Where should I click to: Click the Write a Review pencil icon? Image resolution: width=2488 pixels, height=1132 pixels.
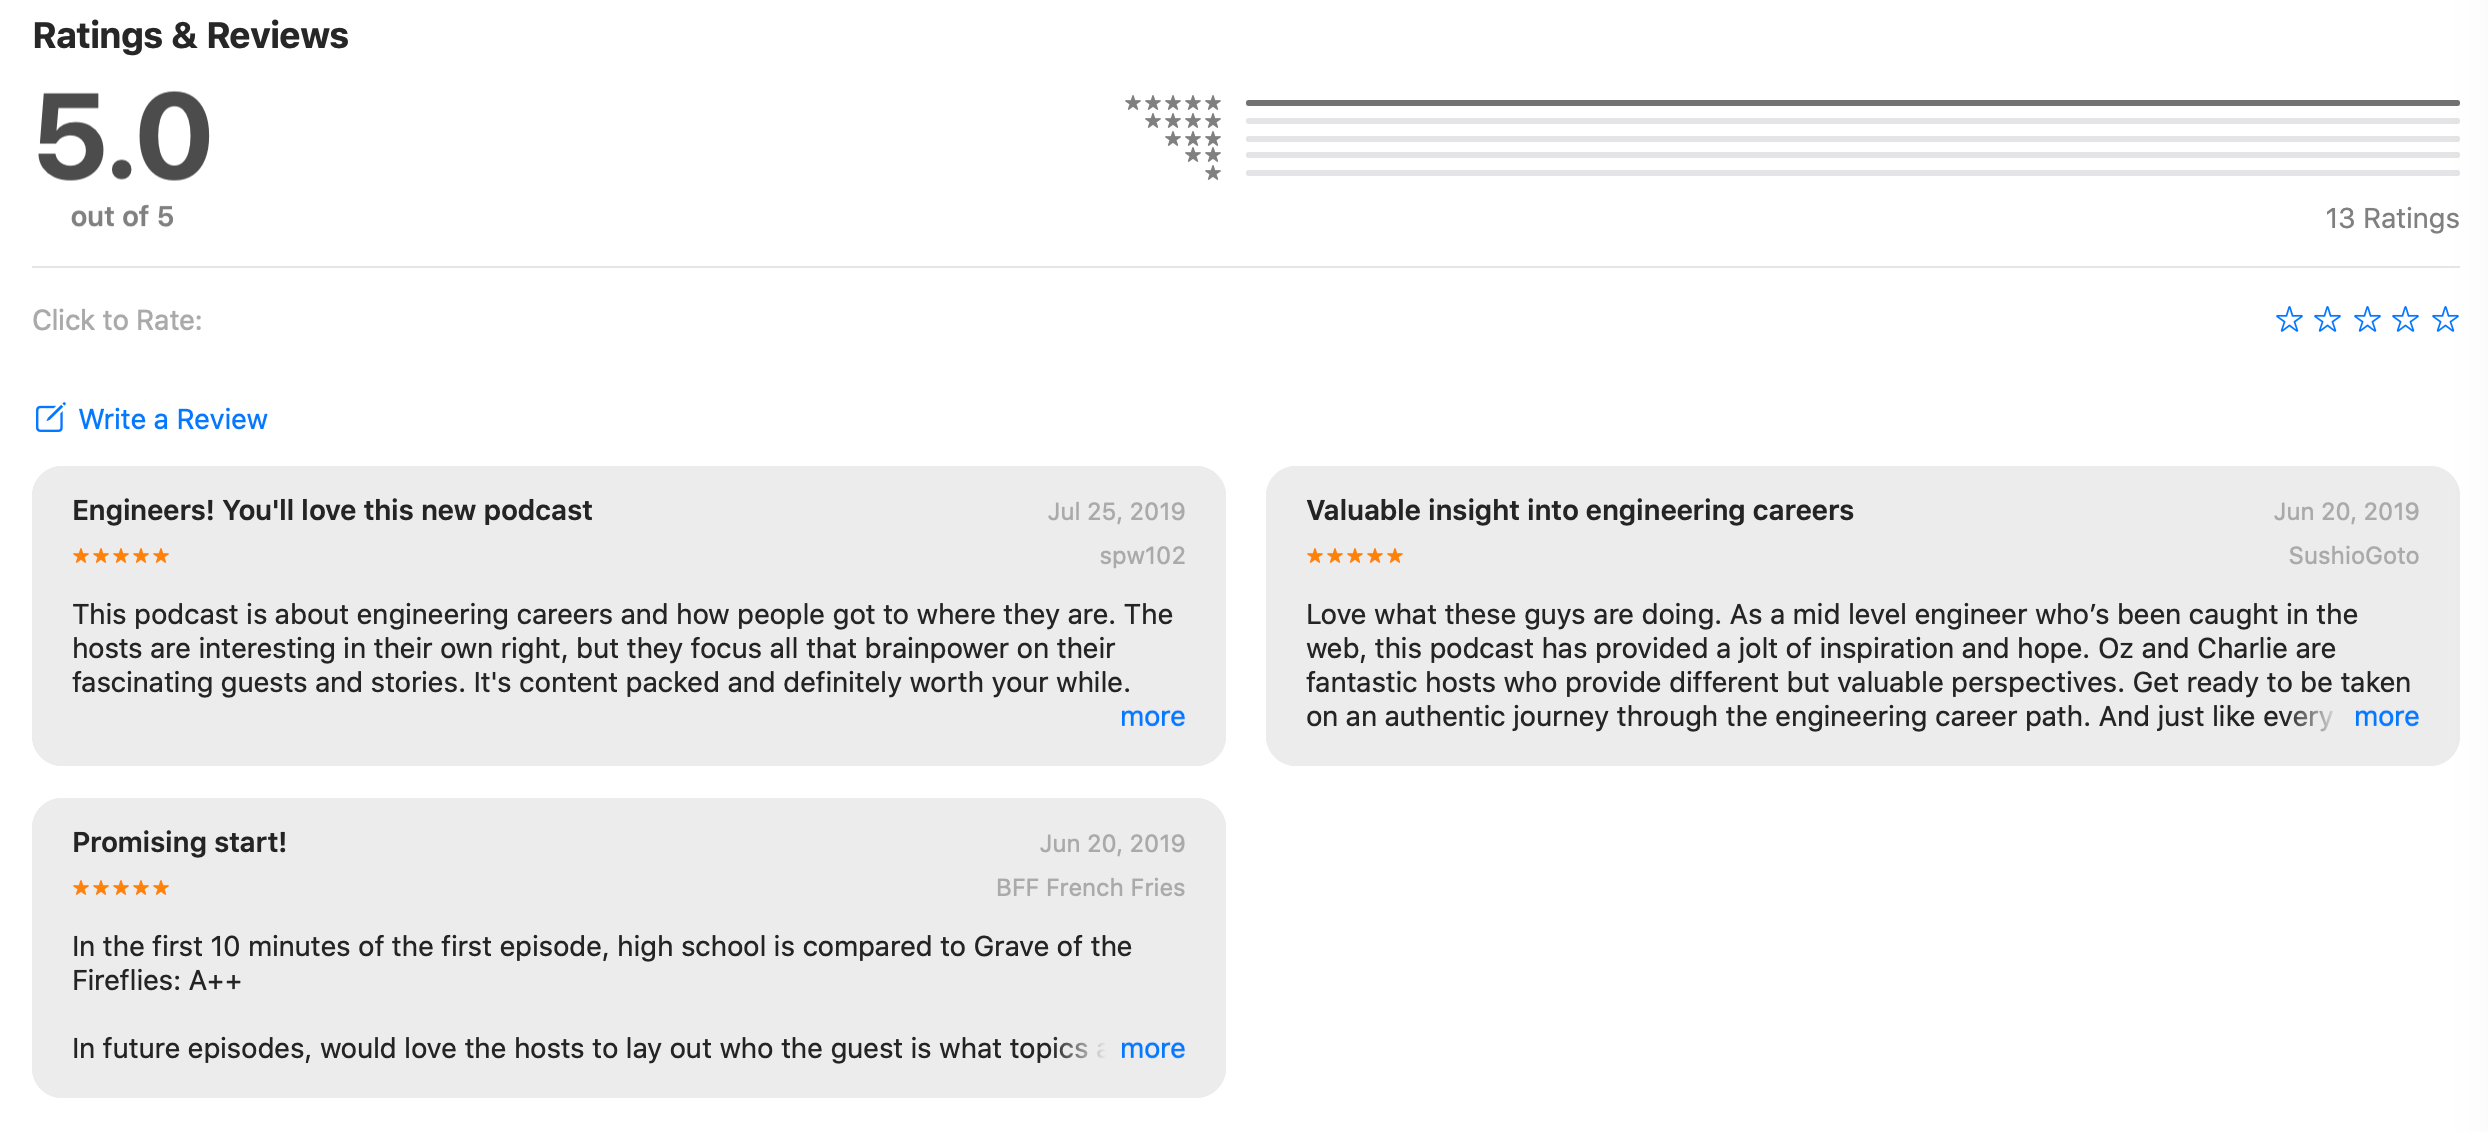point(50,418)
